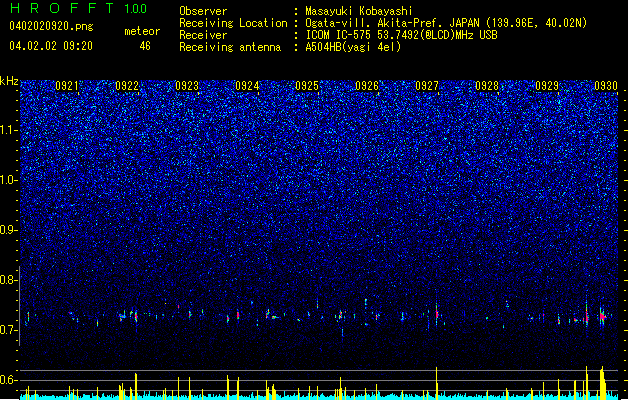
Task: Click the Observer label
Action: [203, 11]
